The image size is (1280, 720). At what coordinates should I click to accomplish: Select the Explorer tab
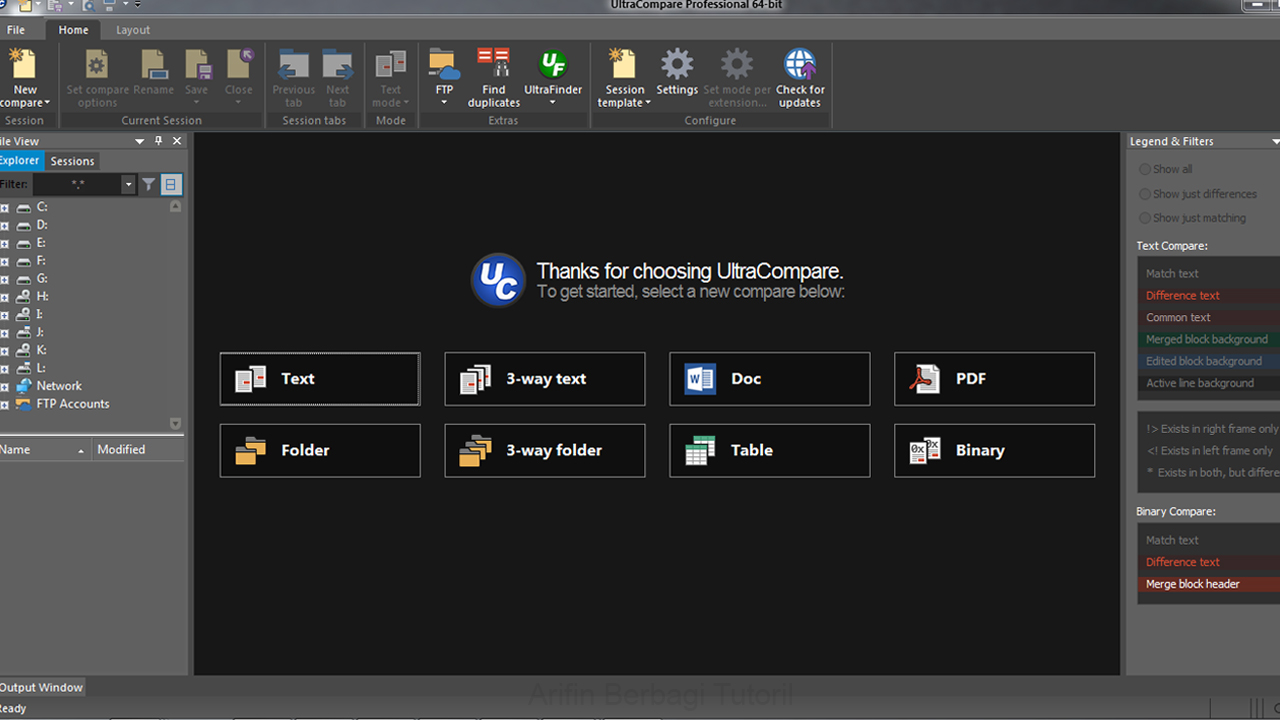click(19, 161)
